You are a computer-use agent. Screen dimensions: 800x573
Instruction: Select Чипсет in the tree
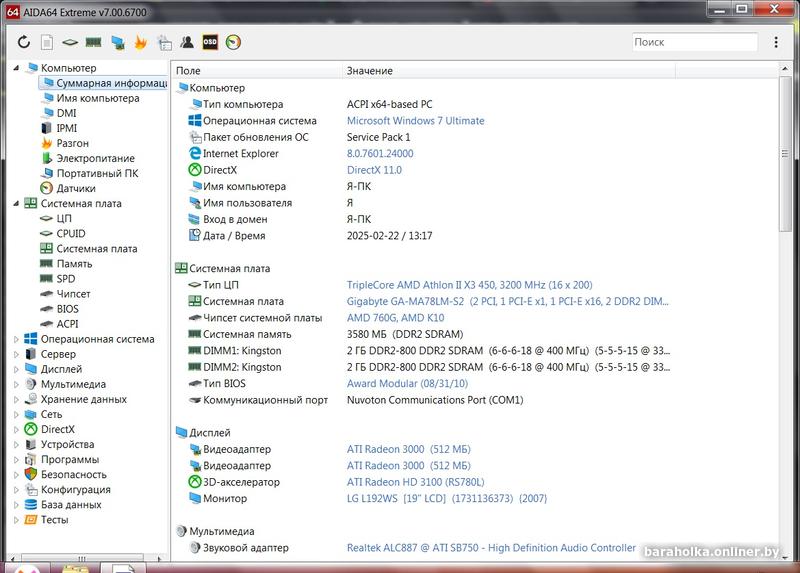pyautogui.click(x=73, y=294)
